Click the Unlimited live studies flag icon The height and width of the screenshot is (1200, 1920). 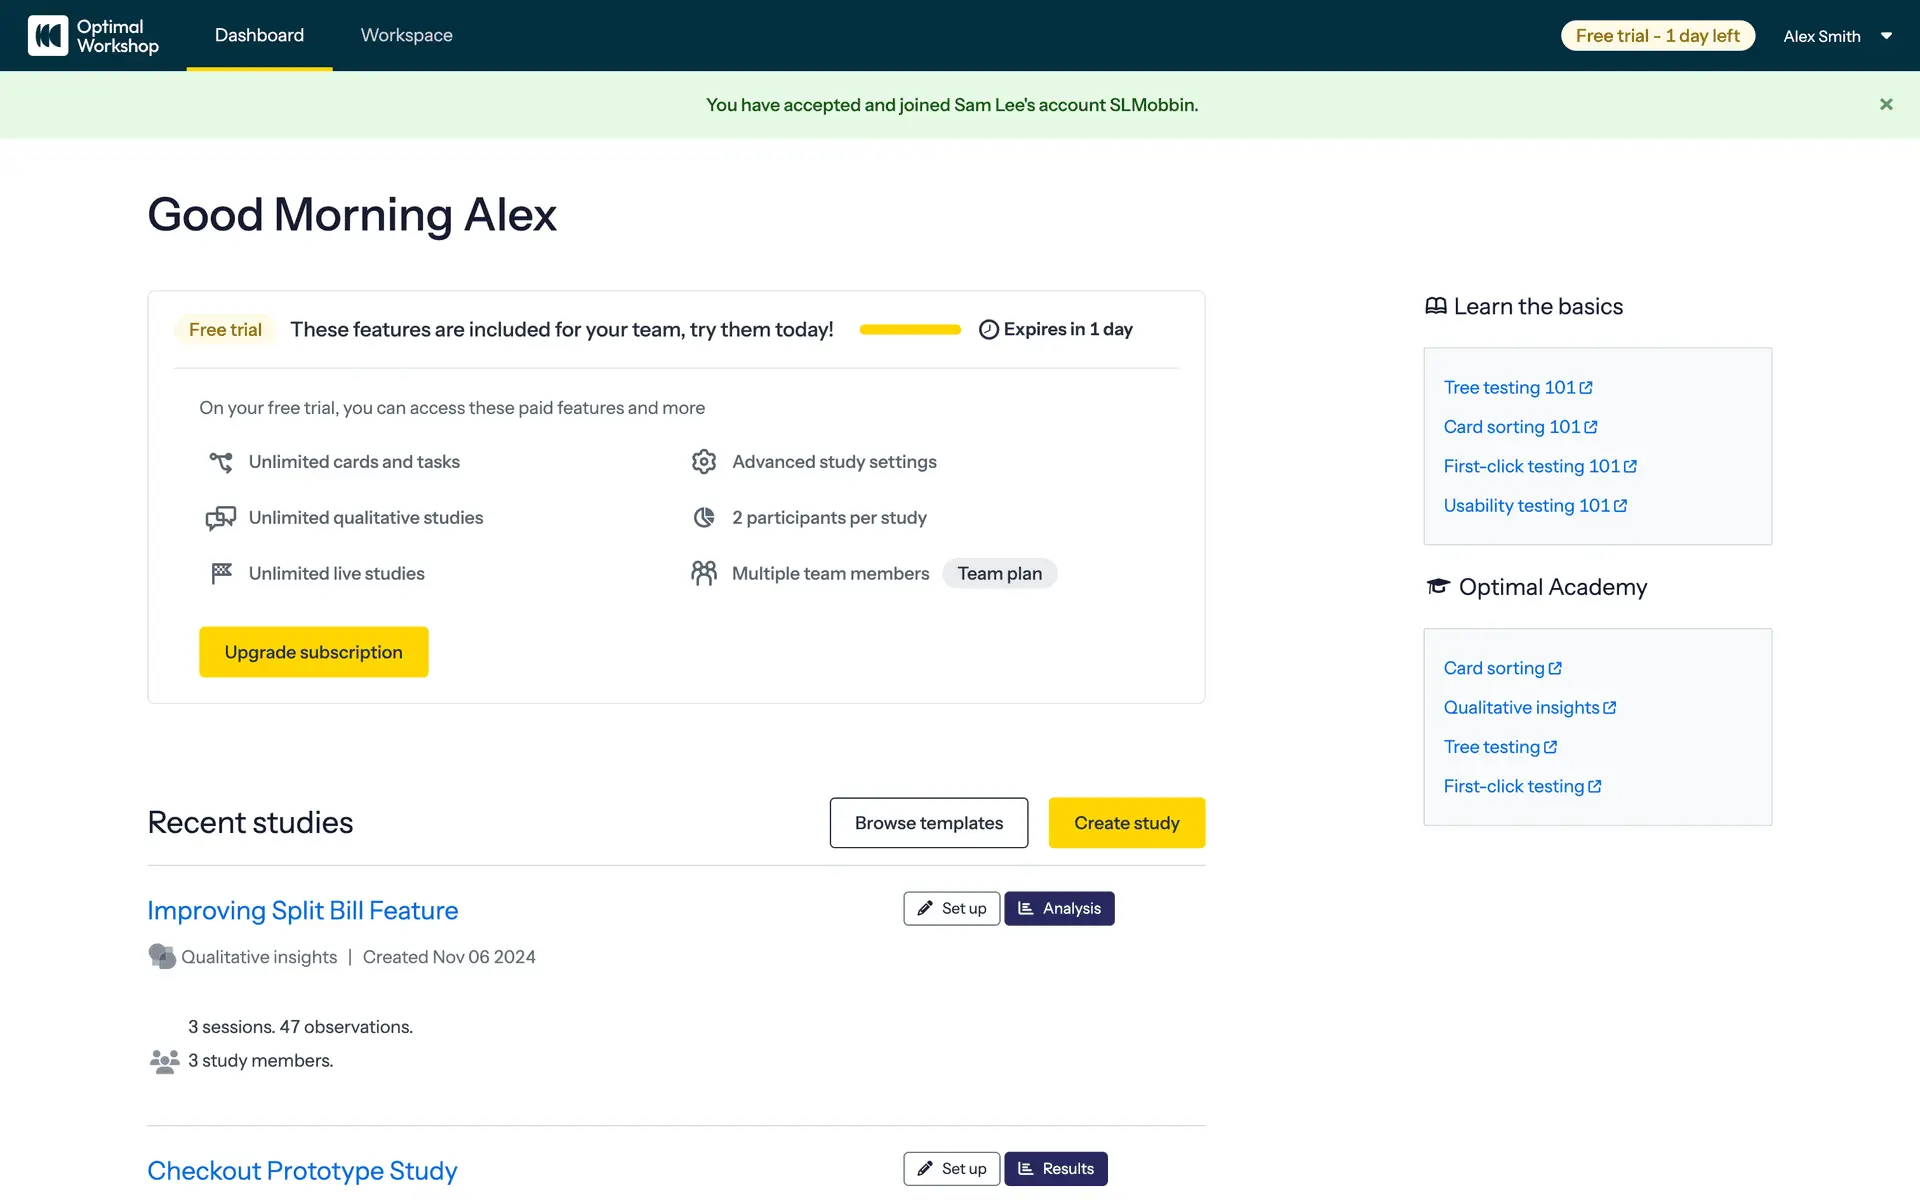coord(221,573)
